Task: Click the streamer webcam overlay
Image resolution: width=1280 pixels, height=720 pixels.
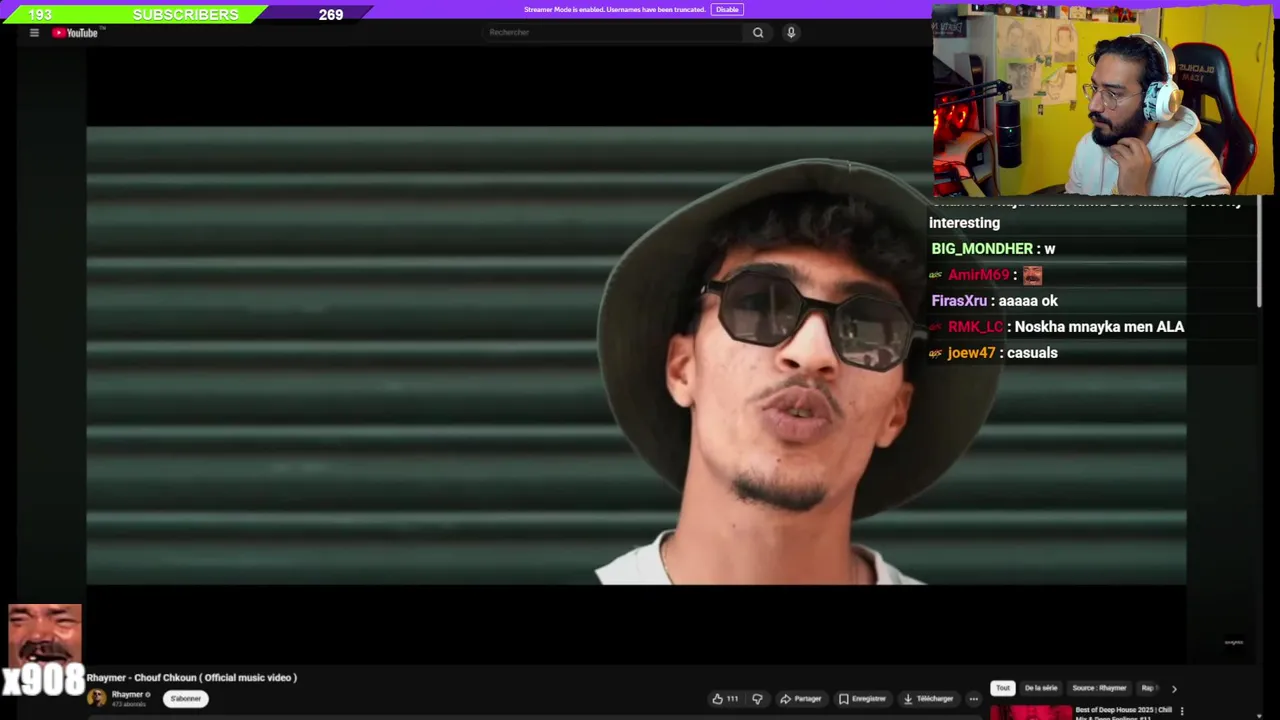Action: (1104, 100)
